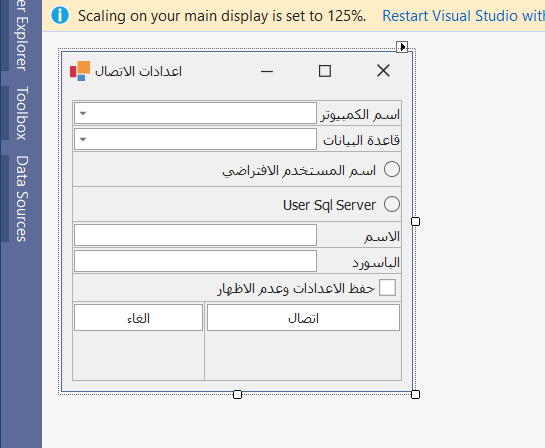This screenshot has height=448, width=545.
Task: Click the form's X close button
Action: (383, 71)
